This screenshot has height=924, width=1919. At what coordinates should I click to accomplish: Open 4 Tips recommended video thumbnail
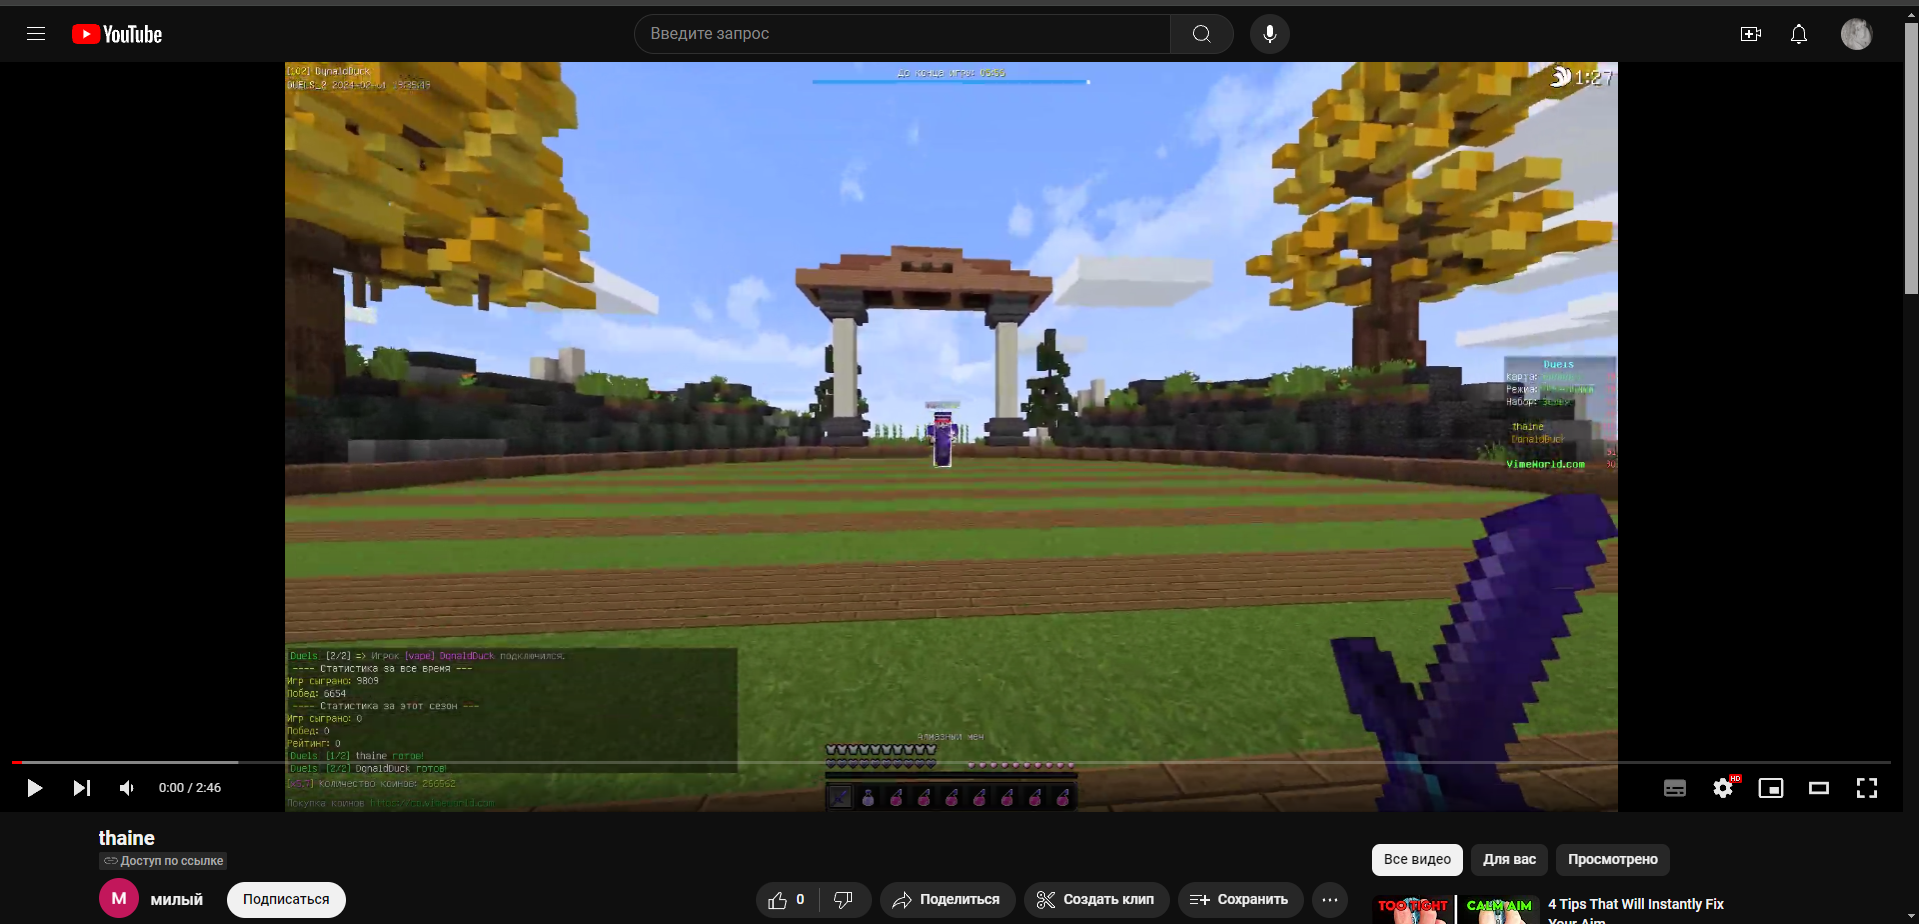[1455, 910]
